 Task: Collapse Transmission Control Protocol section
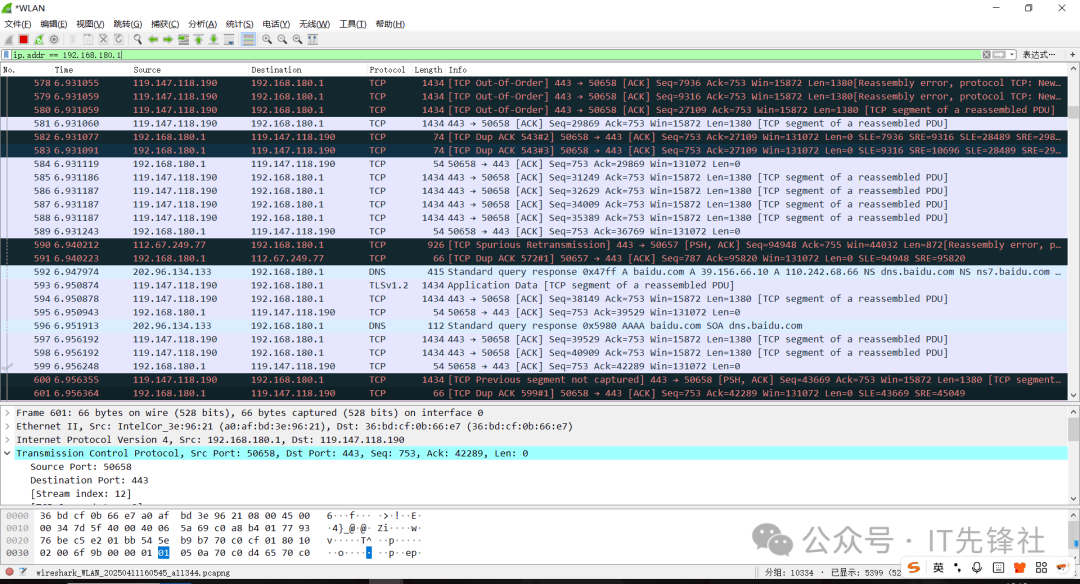(8, 453)
